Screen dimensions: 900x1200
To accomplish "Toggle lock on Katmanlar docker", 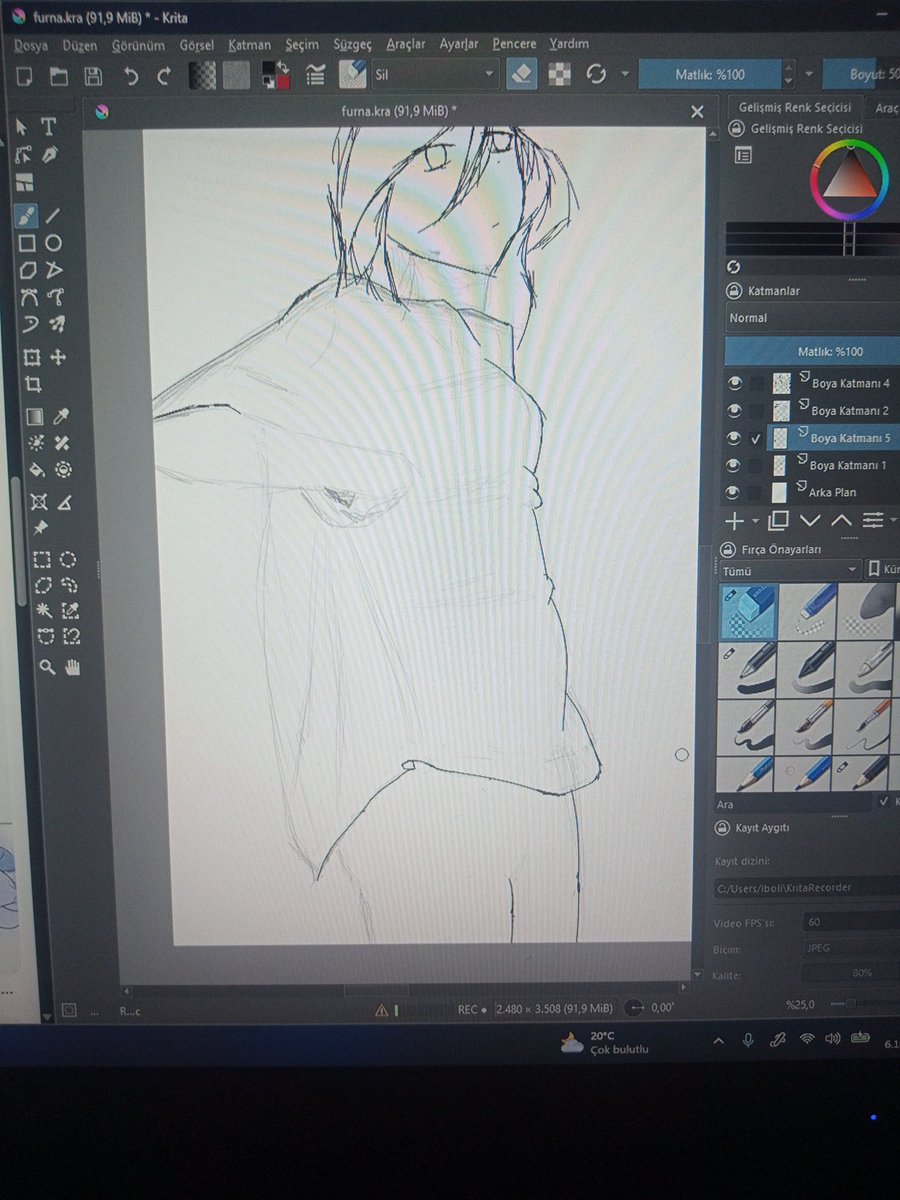I will pyautogui.click(x=733, y=291).
